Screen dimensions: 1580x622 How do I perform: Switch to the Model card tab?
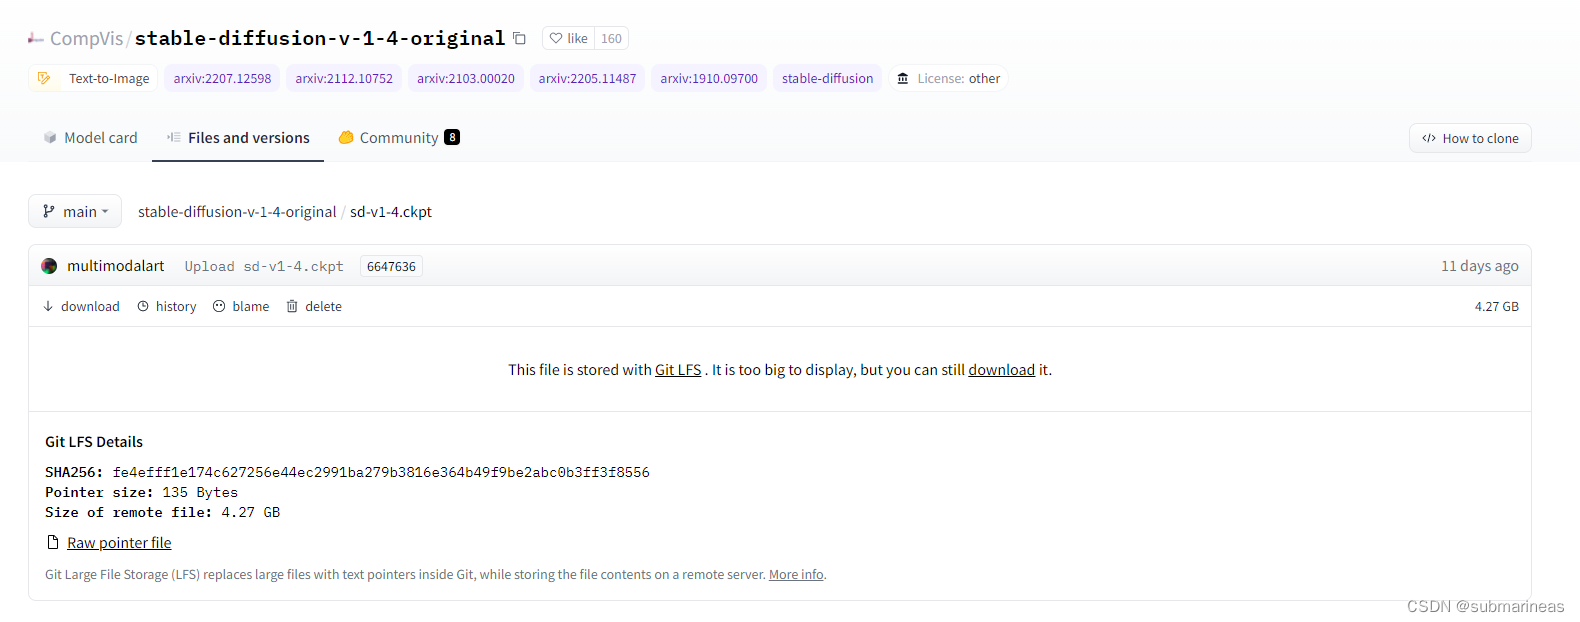[x=90, y=138]
